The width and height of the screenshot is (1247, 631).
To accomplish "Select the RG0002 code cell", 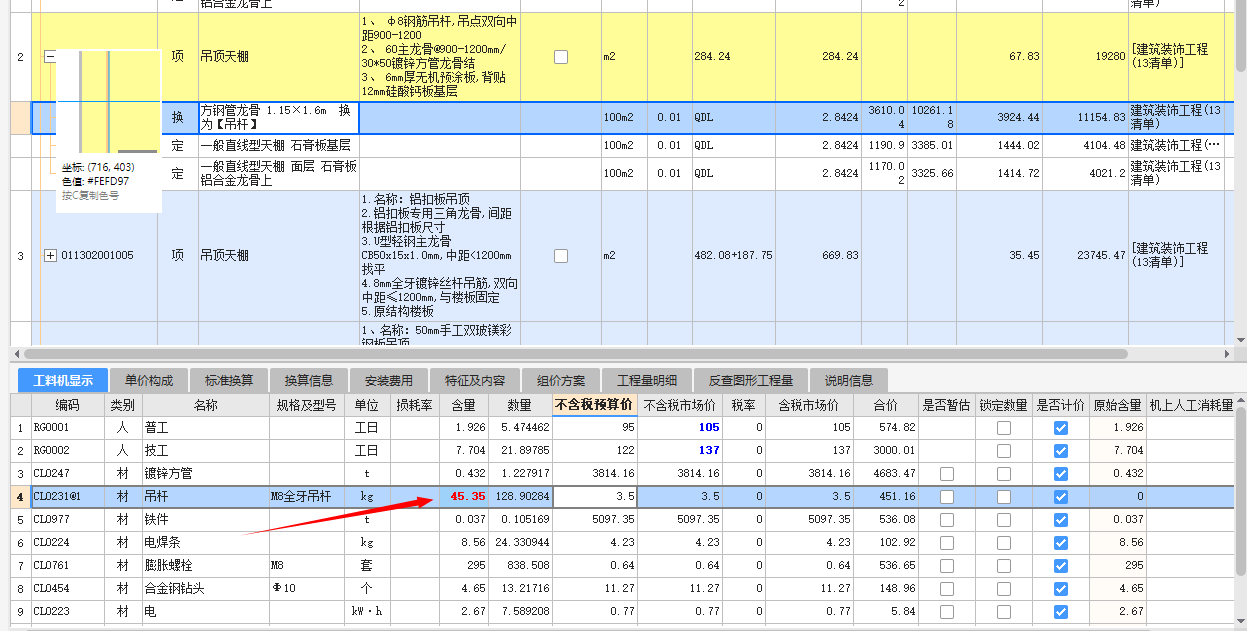I will coord(67,451).
